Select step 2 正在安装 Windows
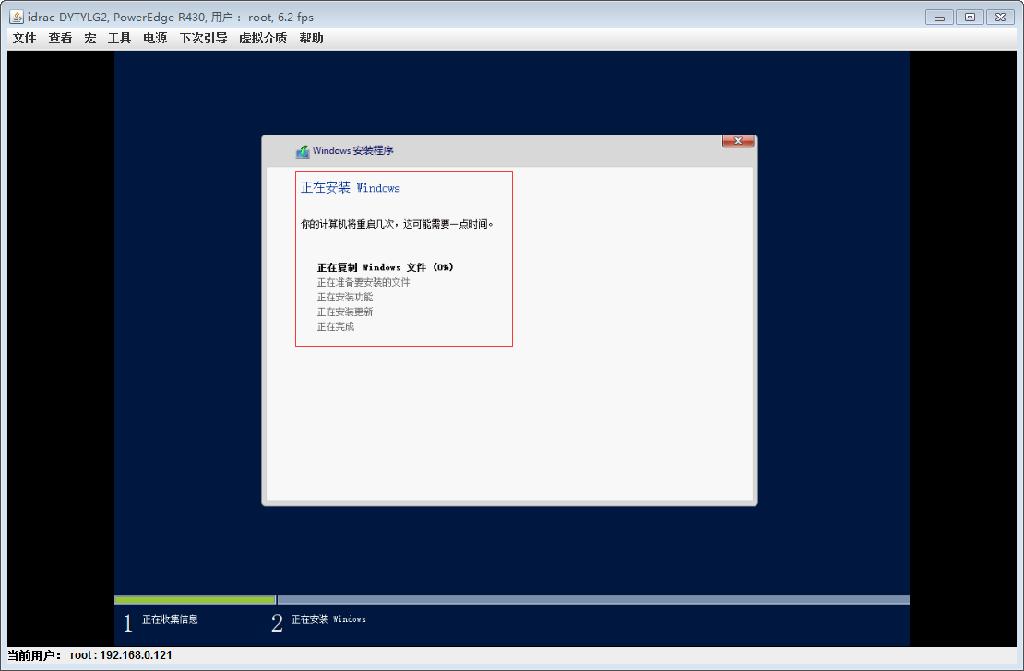The height and width of the screenshot is (671, 1024). (x=329, y=620)
